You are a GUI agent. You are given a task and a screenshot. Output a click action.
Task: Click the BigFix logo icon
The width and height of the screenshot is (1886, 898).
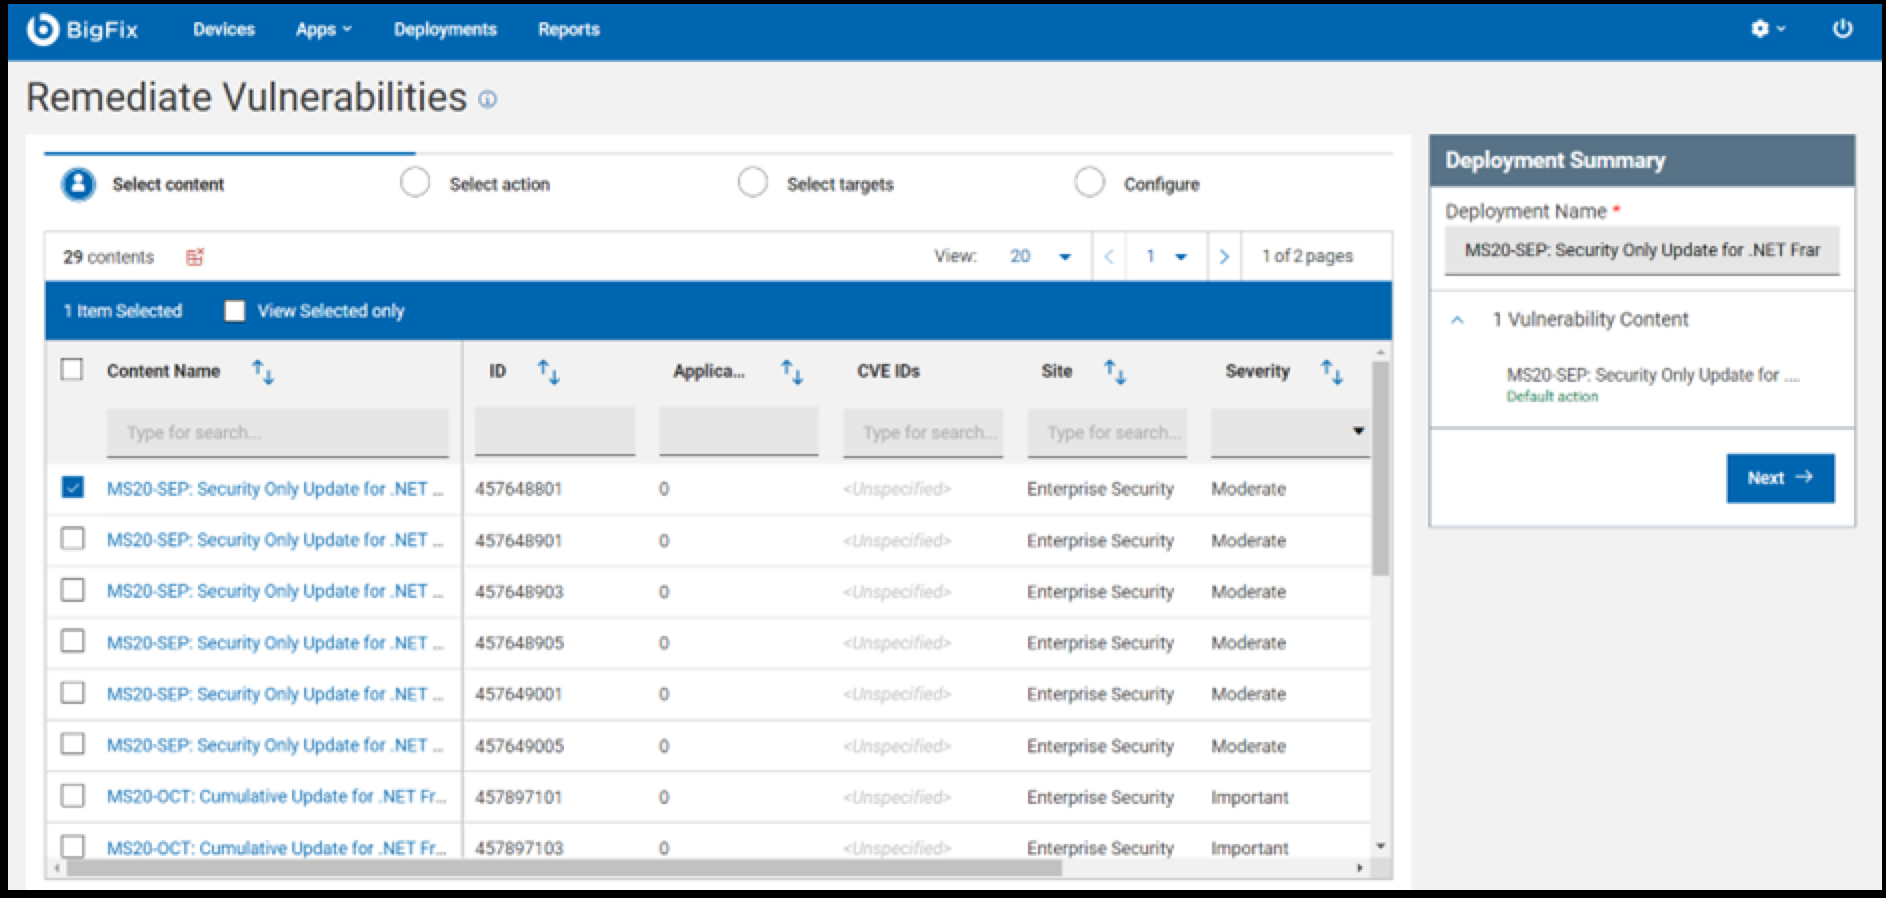click(x=43, y=30)
